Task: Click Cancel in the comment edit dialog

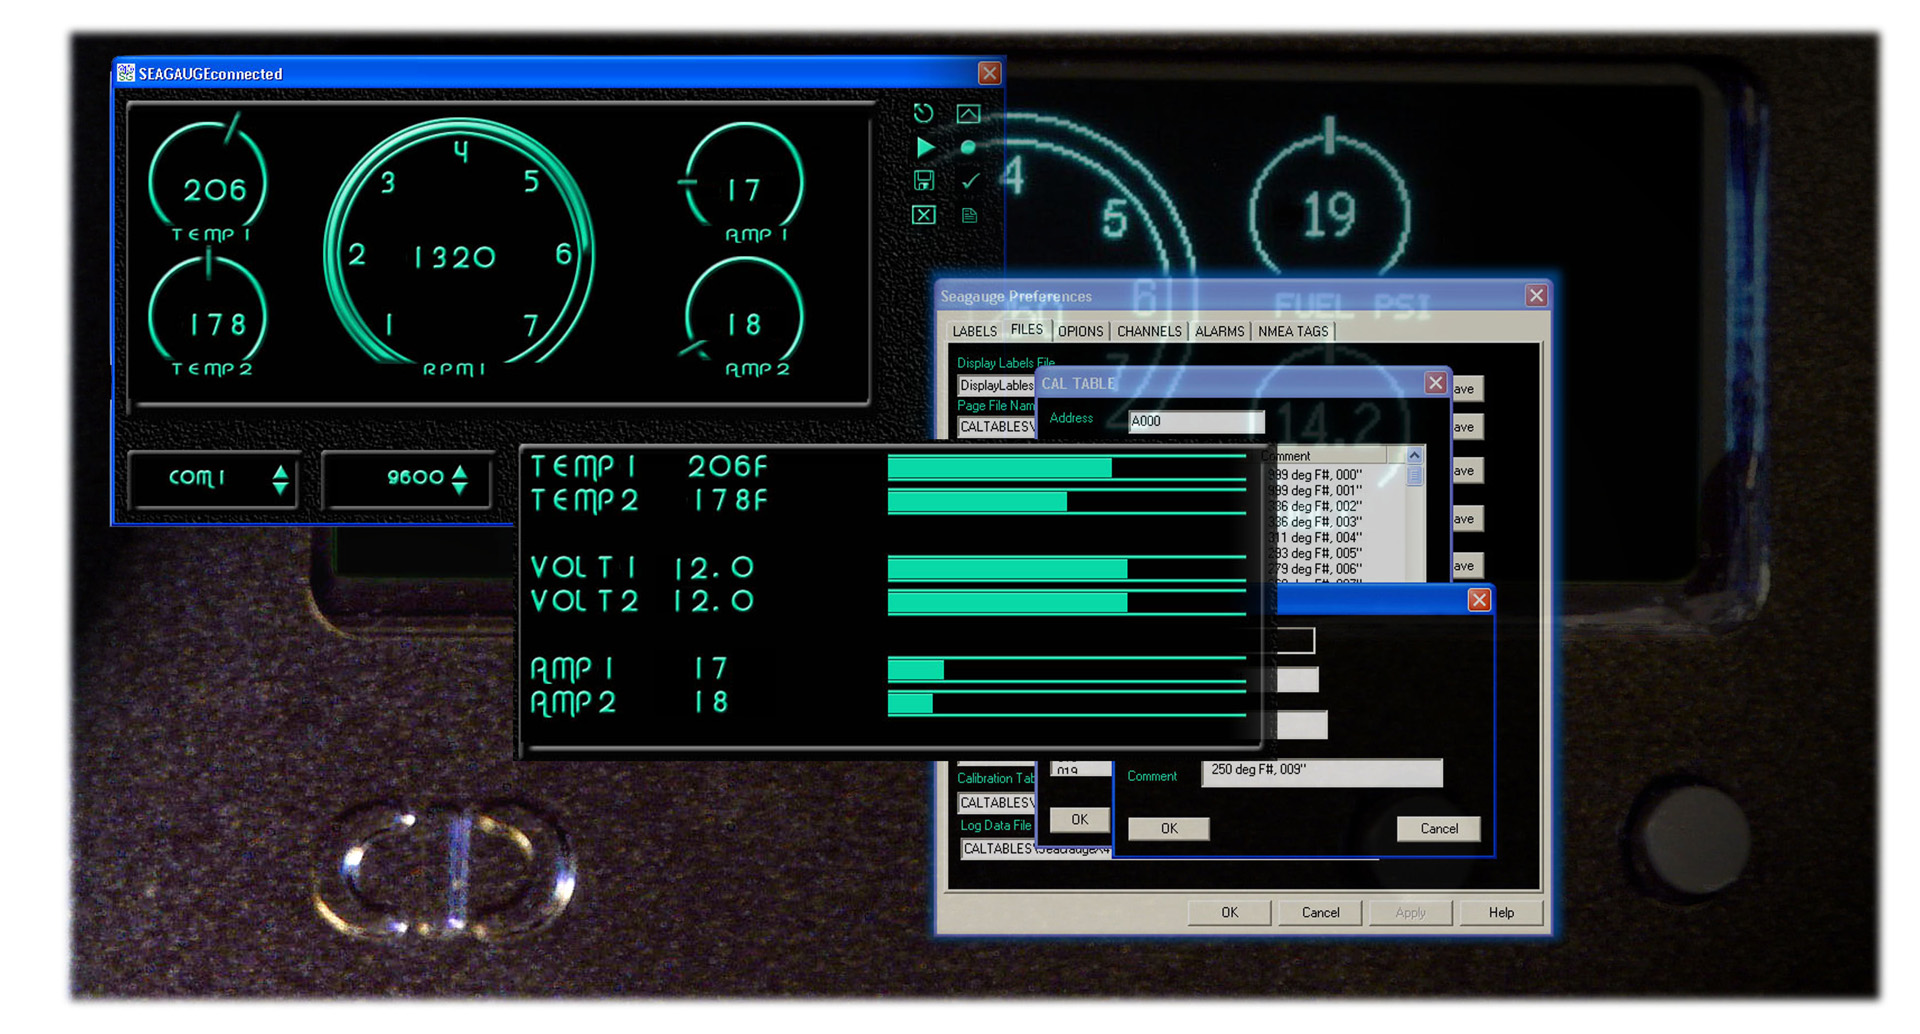Action: (x=1438, y=829)
